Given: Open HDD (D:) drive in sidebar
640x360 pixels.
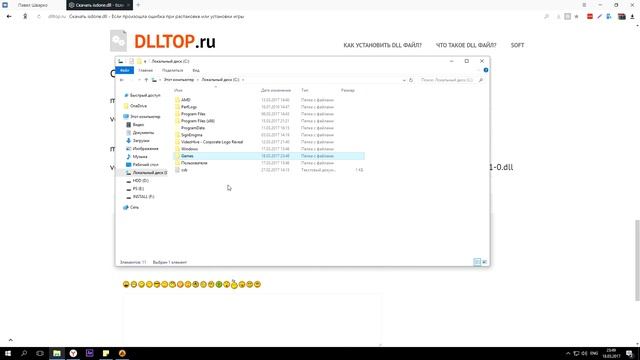Looking at the screenshot, I should click(x=140, y=180).
